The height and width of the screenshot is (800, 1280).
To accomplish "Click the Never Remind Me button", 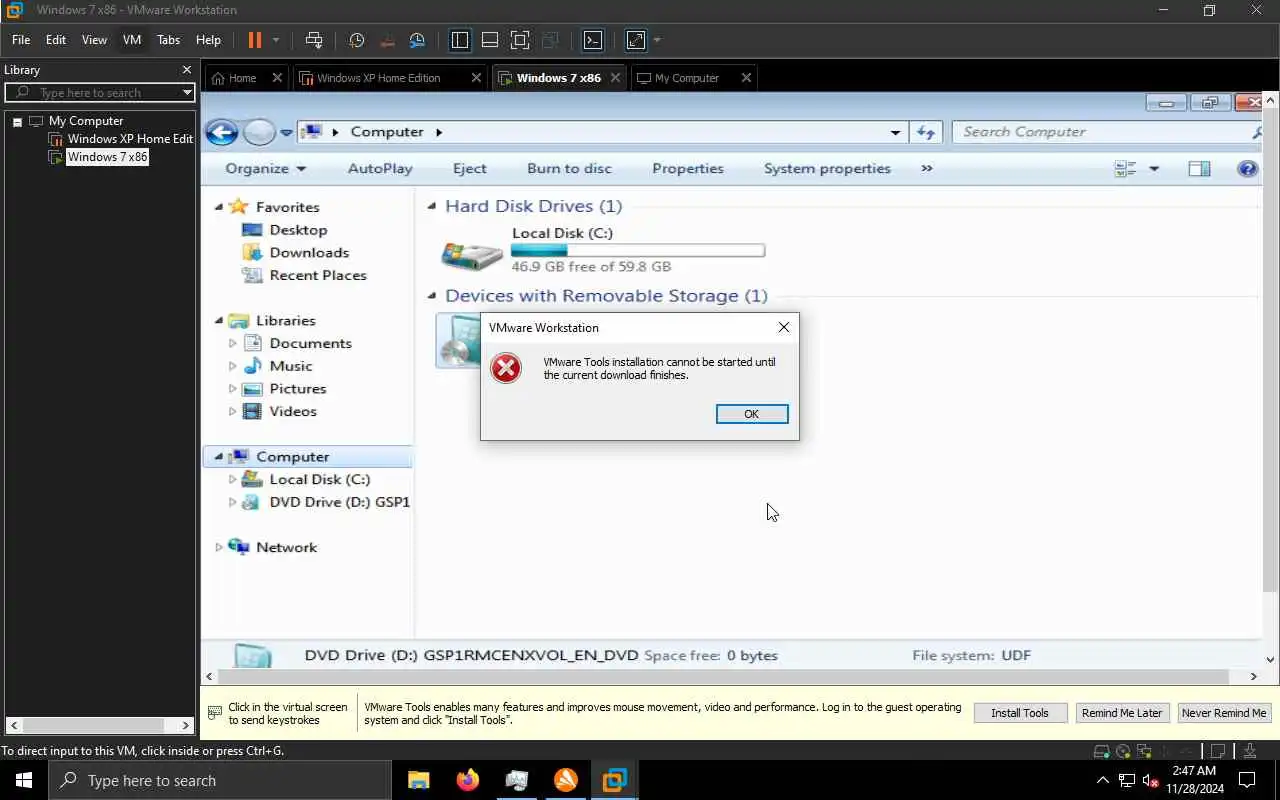I will pos(1224,713).
